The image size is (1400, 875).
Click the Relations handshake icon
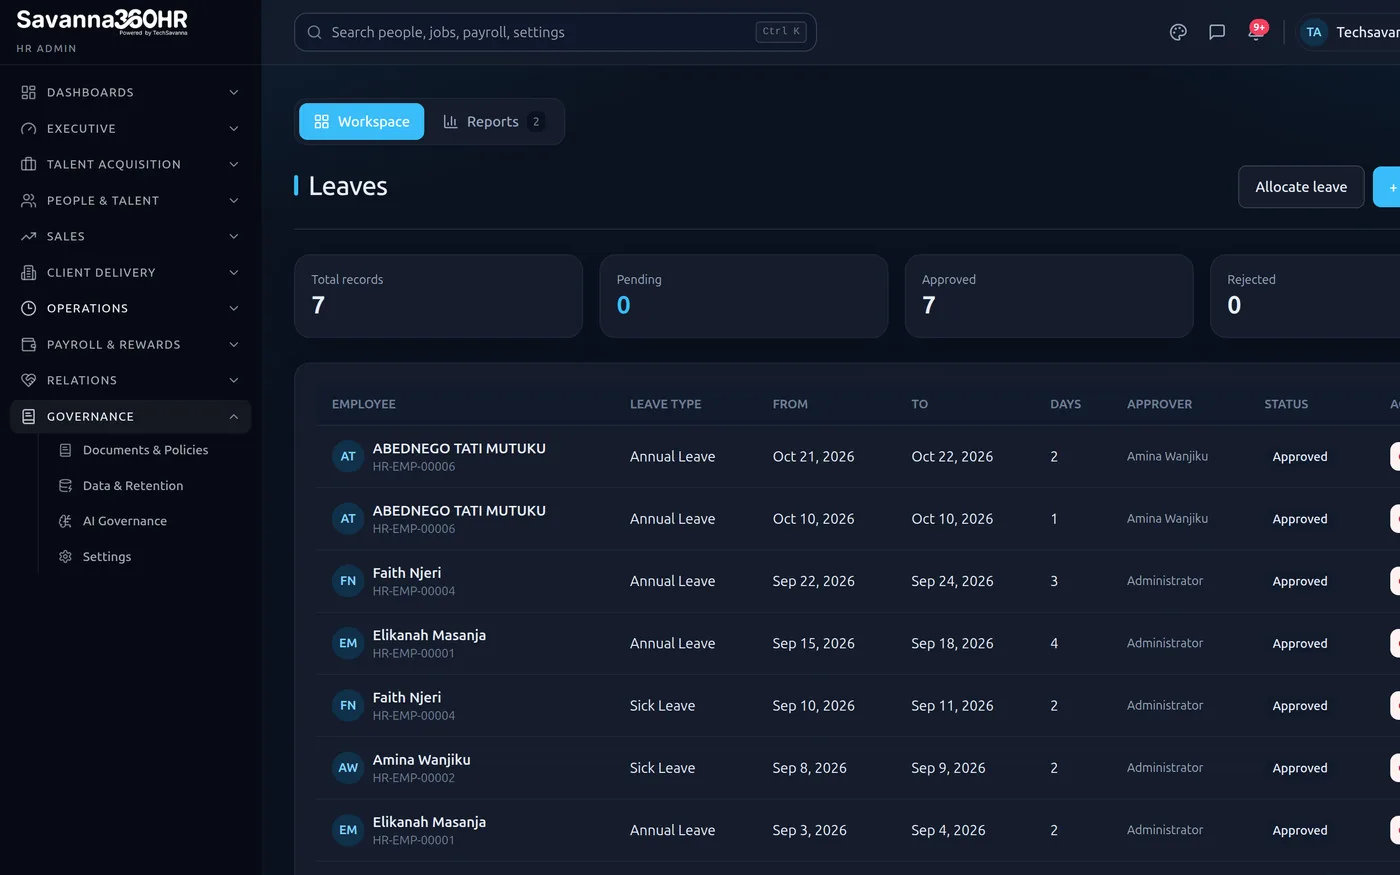click(x=28, y=380)
